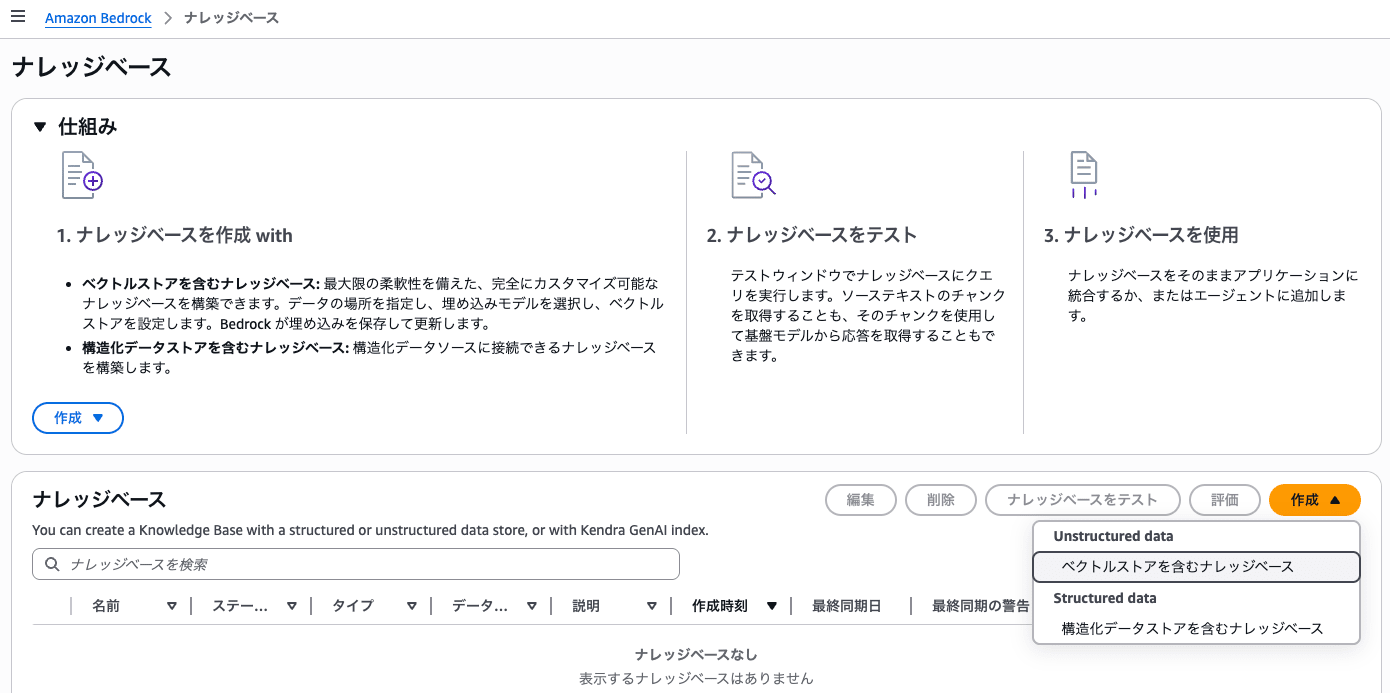This screenshot has width=1390, height=693.
Task: Sort by the ステー... column arrow
Action: pyautogui.click(x=292, y=606)
